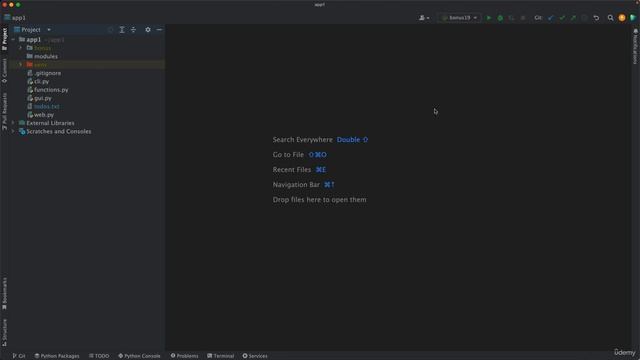The height and width of the screenshot is (360, 640).
Task: Select todos.txt in project tree
Action: click(47, 106)
